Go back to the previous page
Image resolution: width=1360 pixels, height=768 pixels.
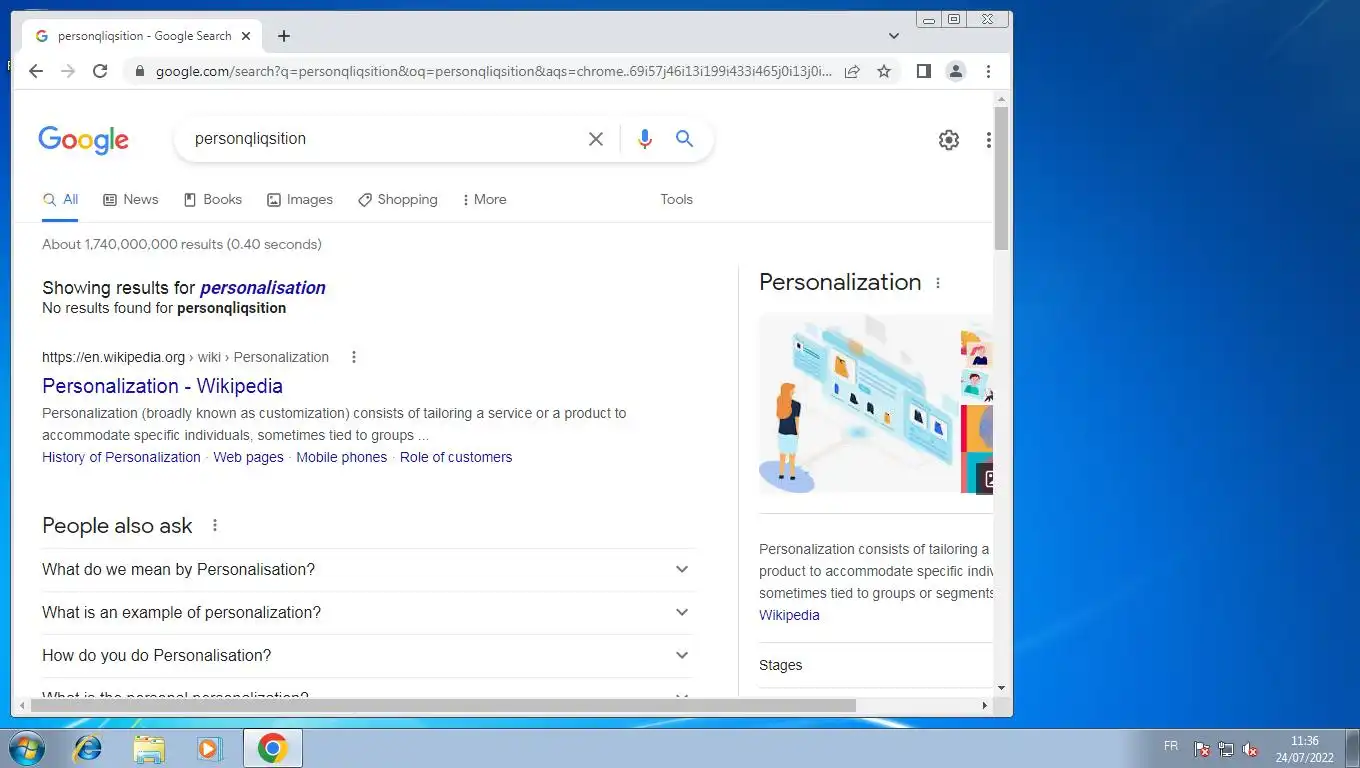click(36, 71)
